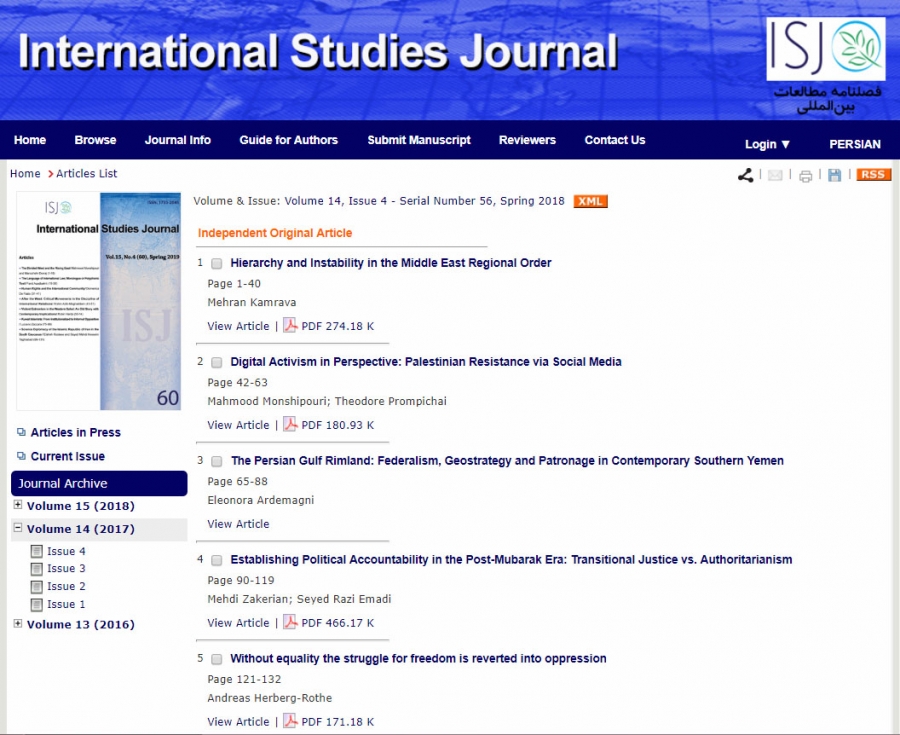Image resolution: width=900 pixels, height=735 pixels.
Task: Click author name Theodore Prompichai
Action: point(391,401)
